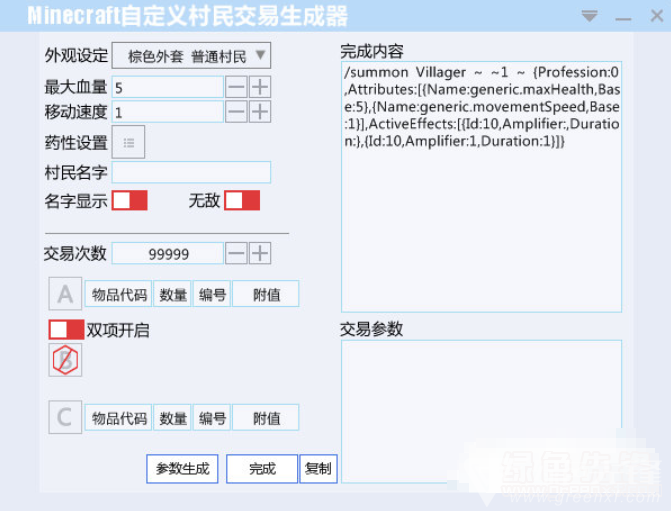This screenshot has width=671, height=511.
Task: Decrease movement speed with minus button
Action: [236, 112]
